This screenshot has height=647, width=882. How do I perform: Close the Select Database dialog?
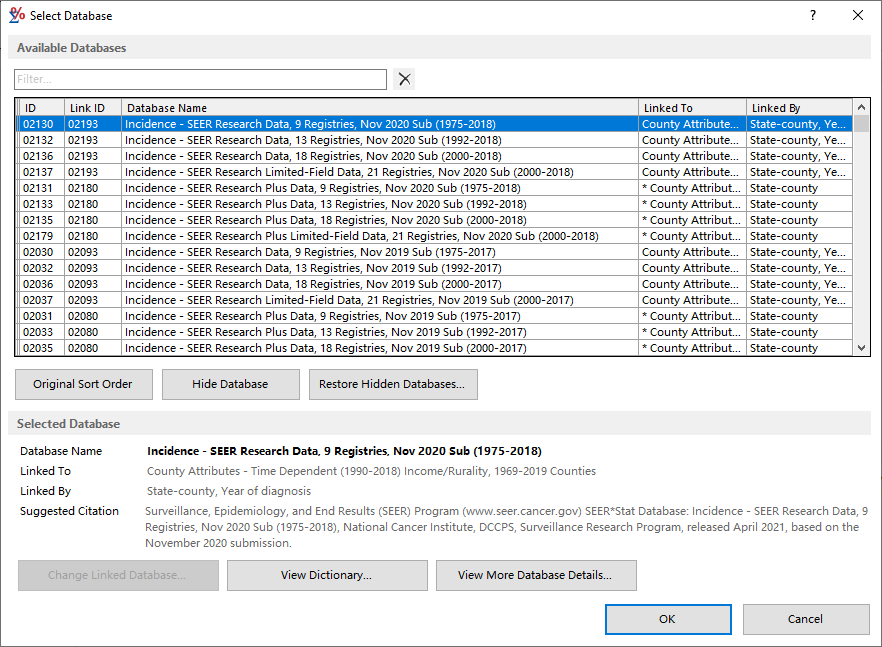click(857, 15)
